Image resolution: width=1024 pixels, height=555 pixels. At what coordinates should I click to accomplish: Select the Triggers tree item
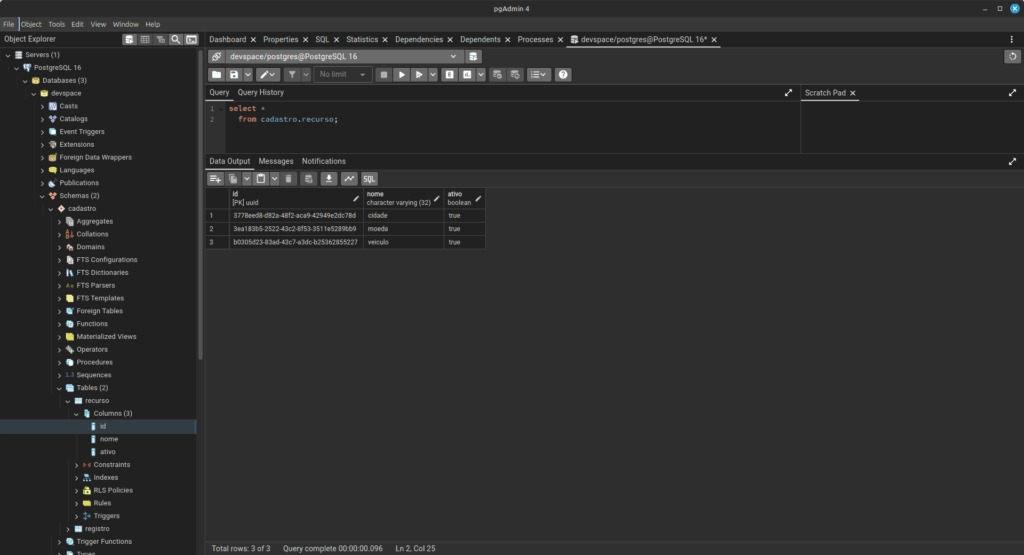pos(106,516)
